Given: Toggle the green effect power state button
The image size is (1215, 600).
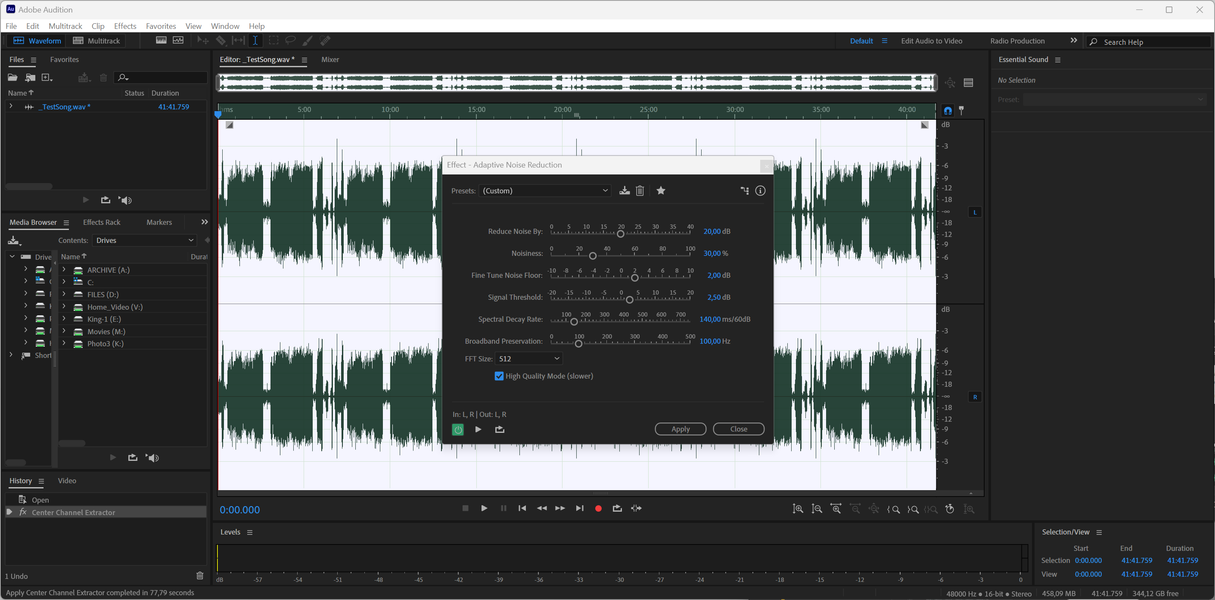Looking at the screenshot, I should click(458, 430).
